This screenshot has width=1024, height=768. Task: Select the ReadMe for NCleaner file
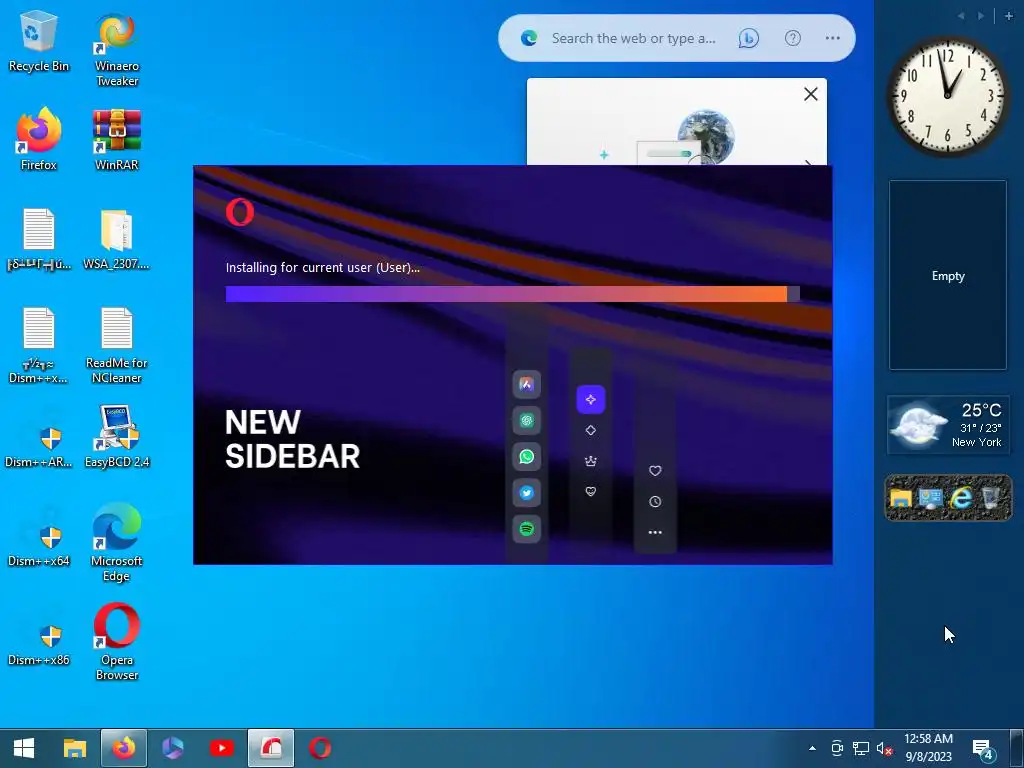point(116,345)
